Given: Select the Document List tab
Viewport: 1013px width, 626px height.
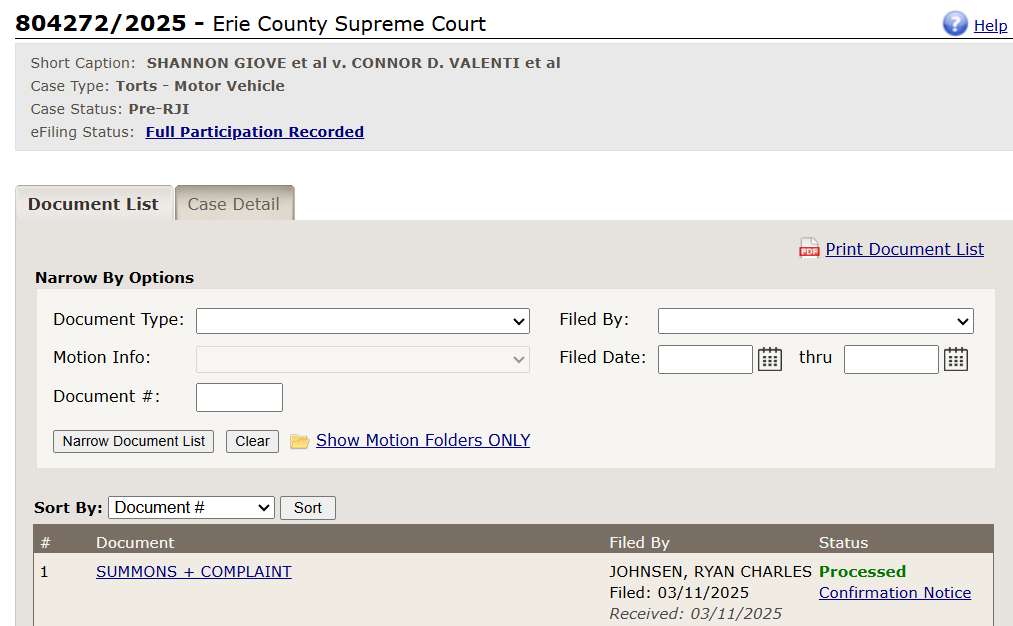Looking at the screenshot, I should [93, 204].
